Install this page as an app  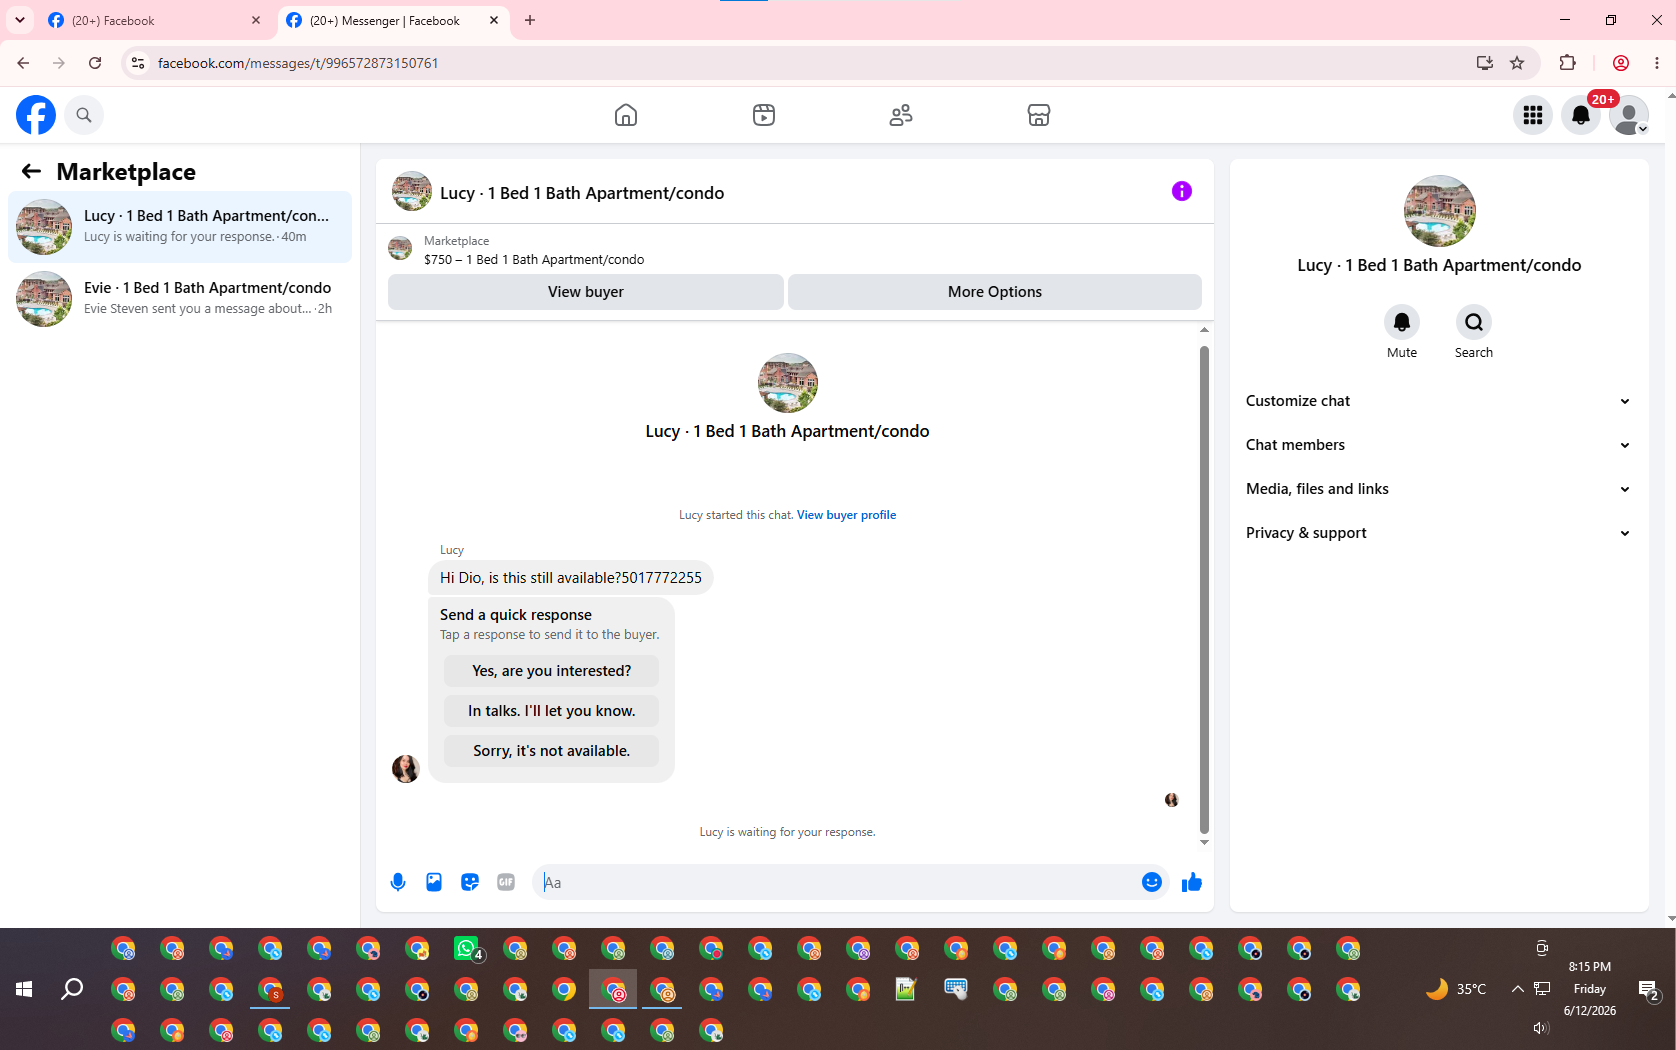1485,63
